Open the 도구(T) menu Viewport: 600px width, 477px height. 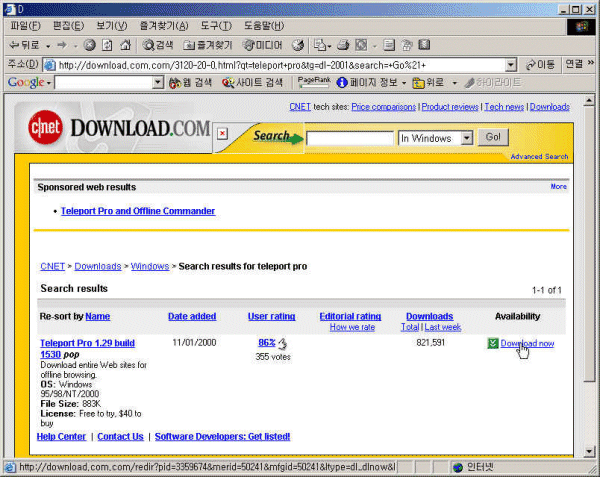click(x=216, y=26)
